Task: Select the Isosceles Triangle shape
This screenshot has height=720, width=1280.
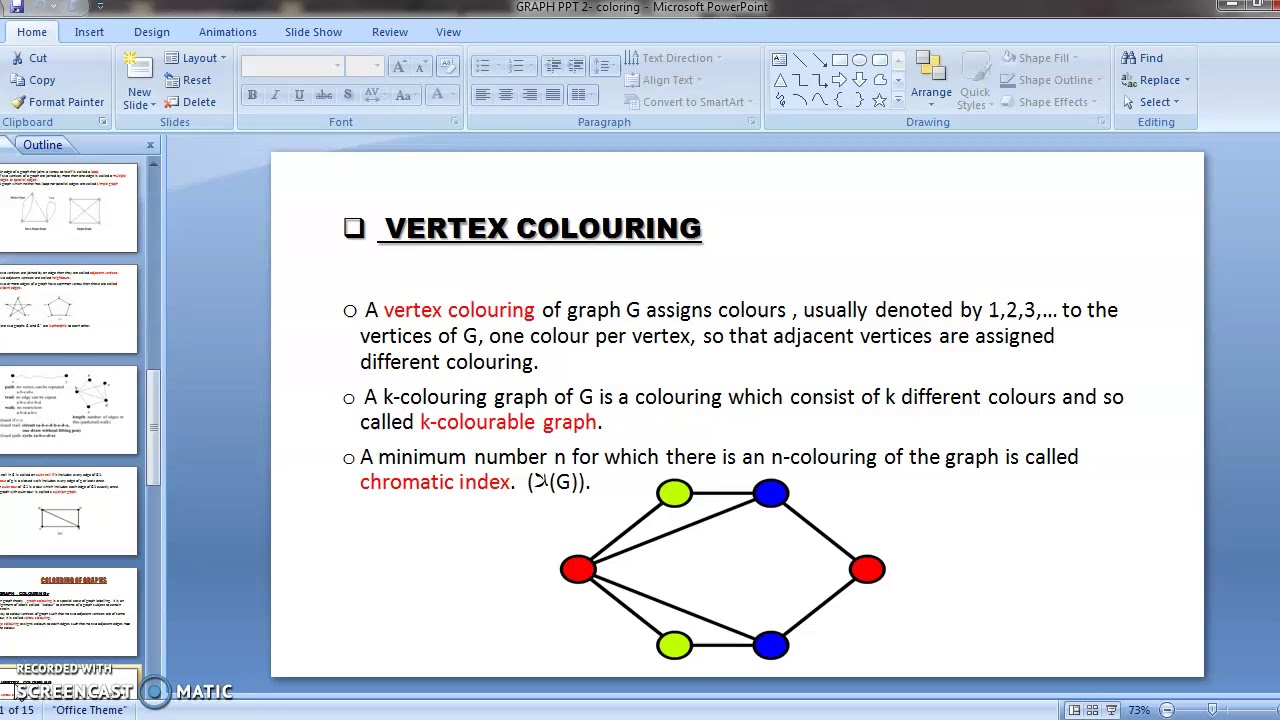Action: [x=779, y=80]
